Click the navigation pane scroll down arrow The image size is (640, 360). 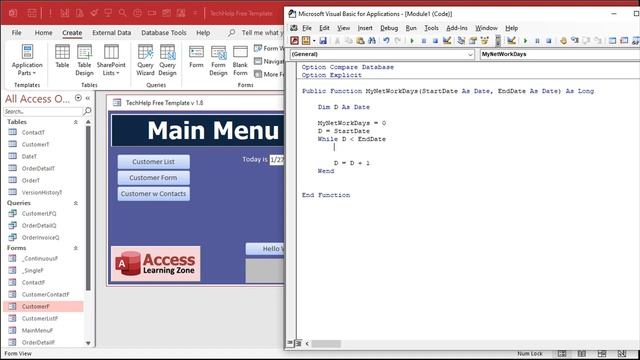tap(88, 343)
